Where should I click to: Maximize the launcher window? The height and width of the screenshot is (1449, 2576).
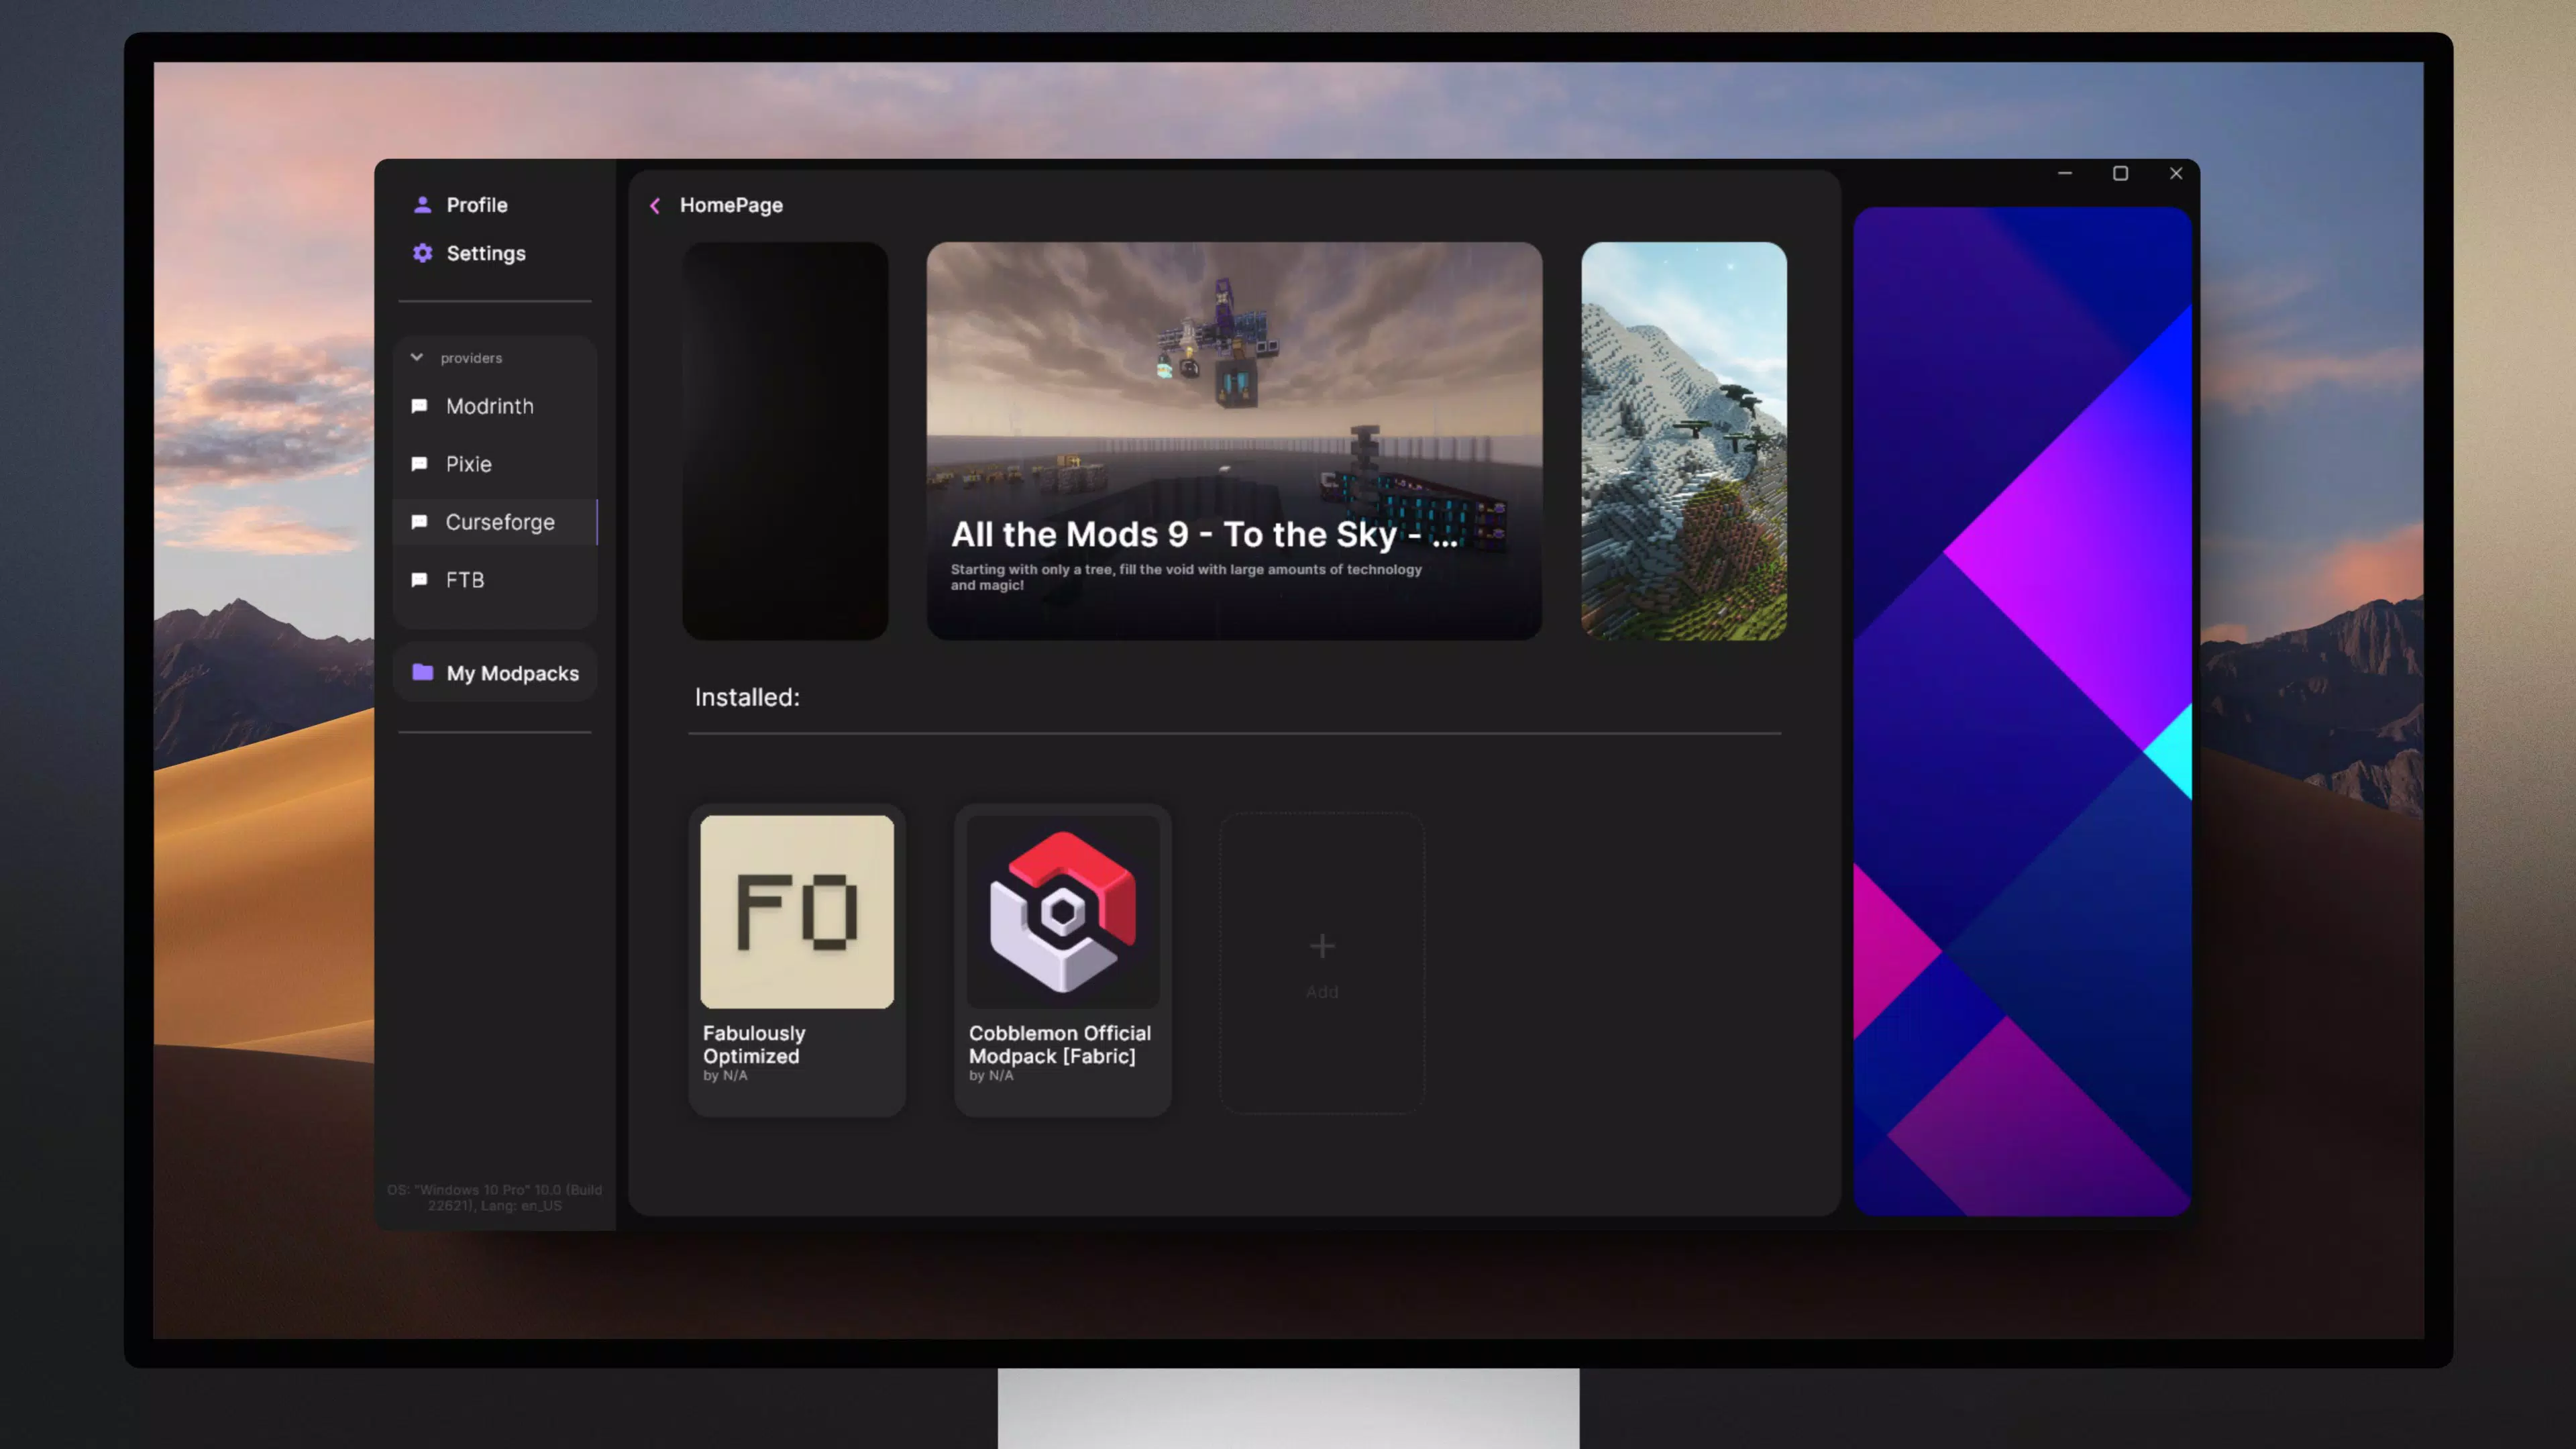click(x=2120, y=173)
